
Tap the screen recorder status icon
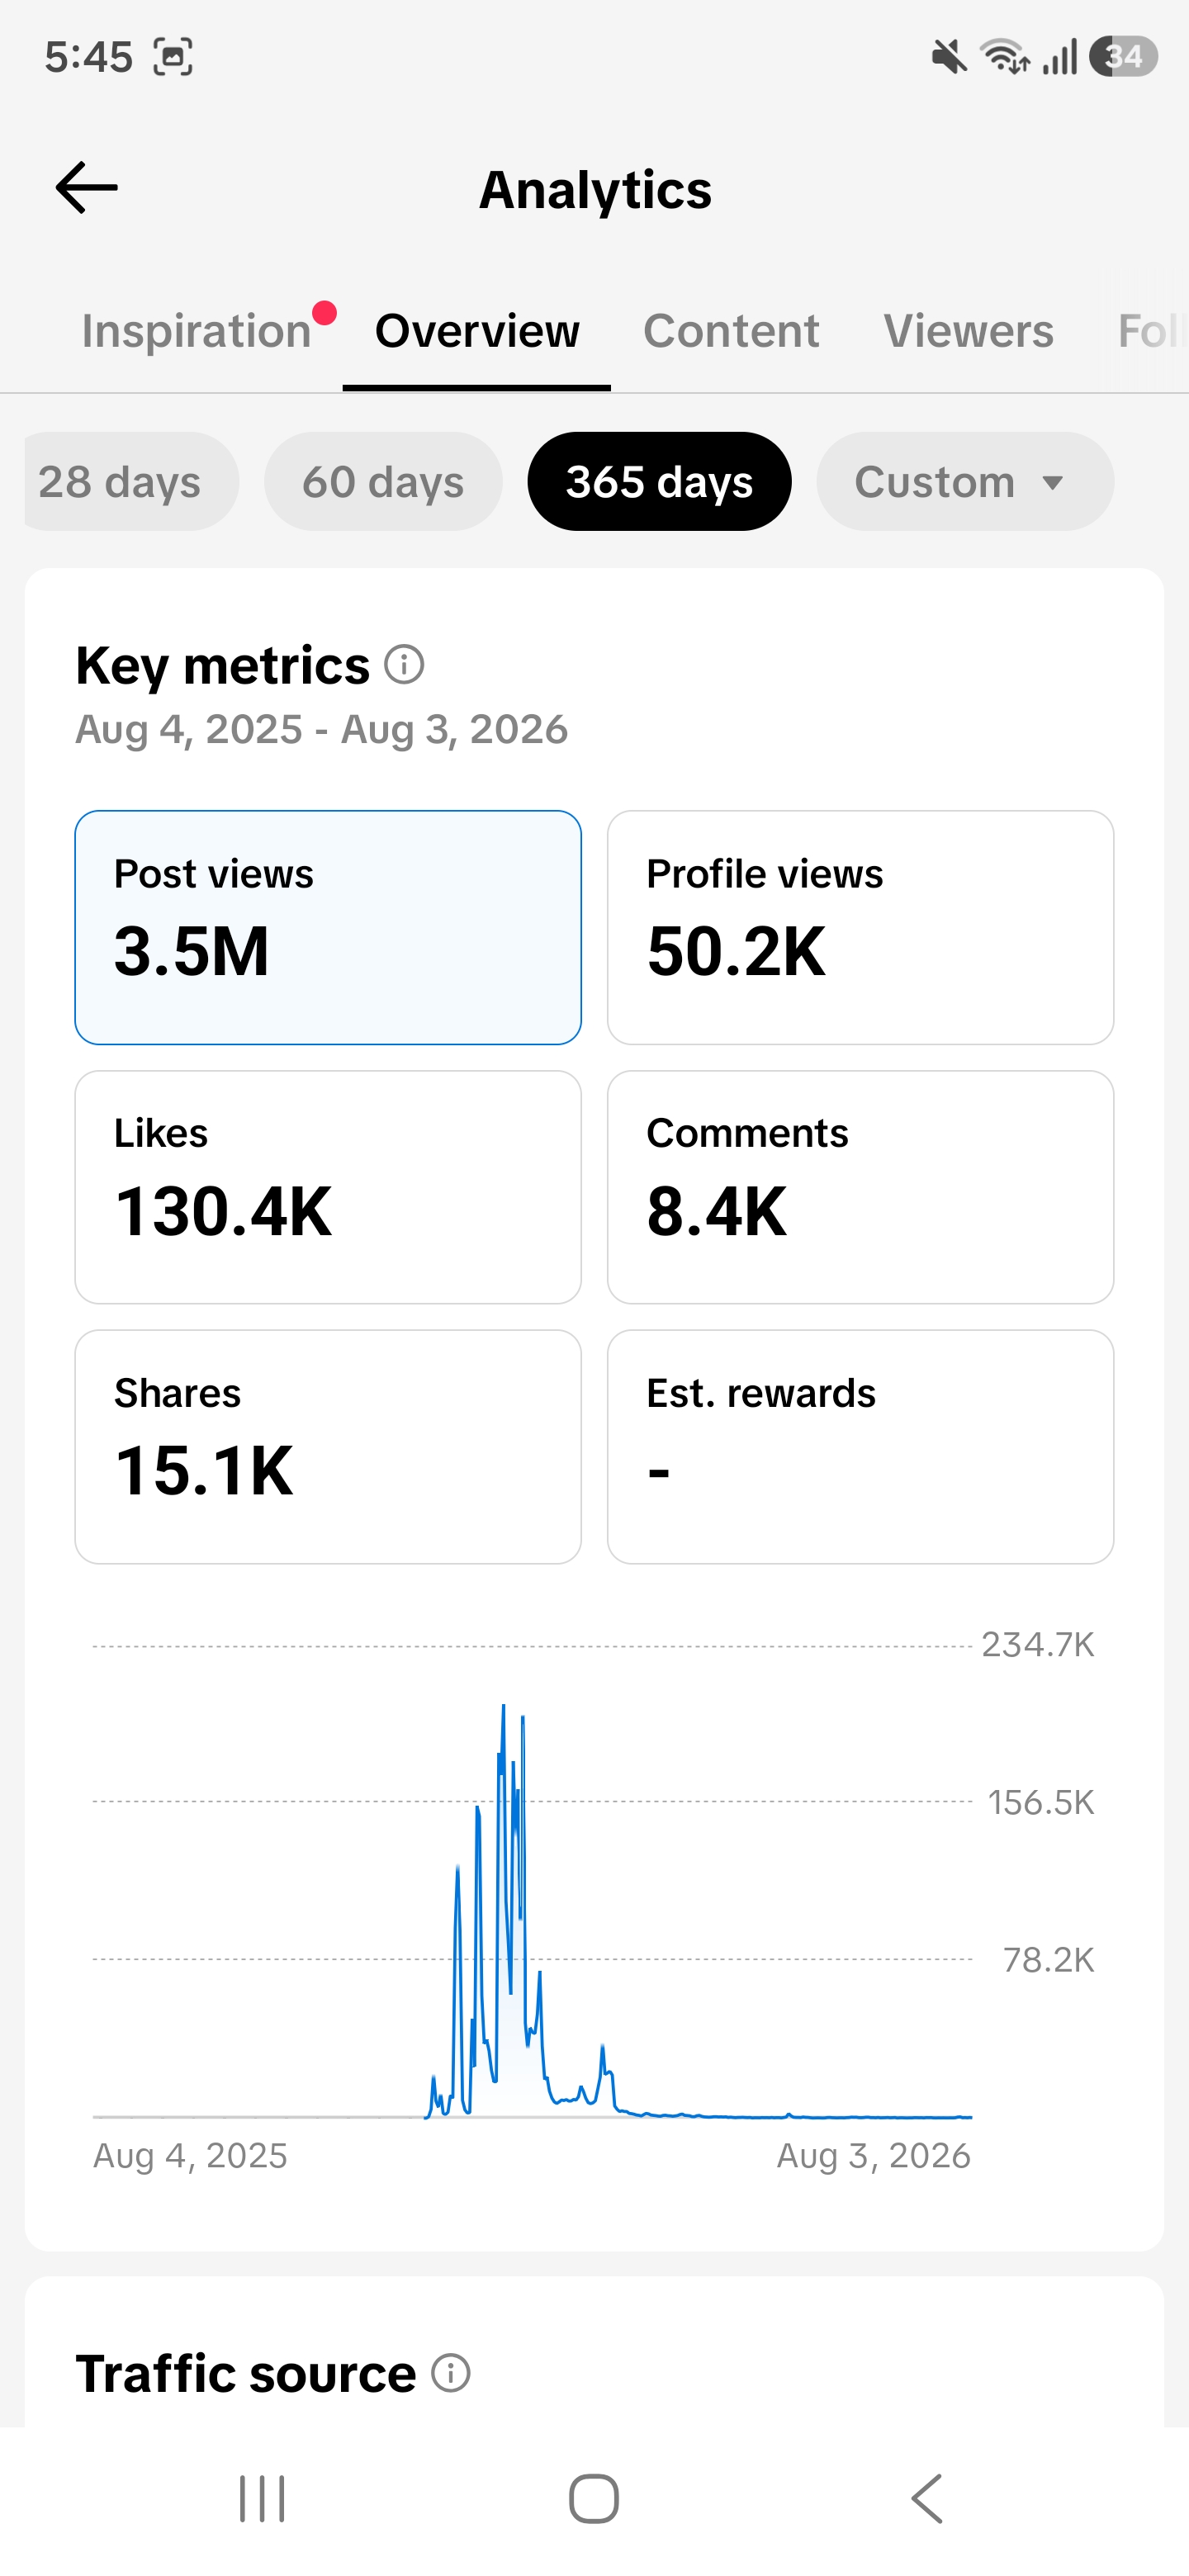tap(173, 57)
